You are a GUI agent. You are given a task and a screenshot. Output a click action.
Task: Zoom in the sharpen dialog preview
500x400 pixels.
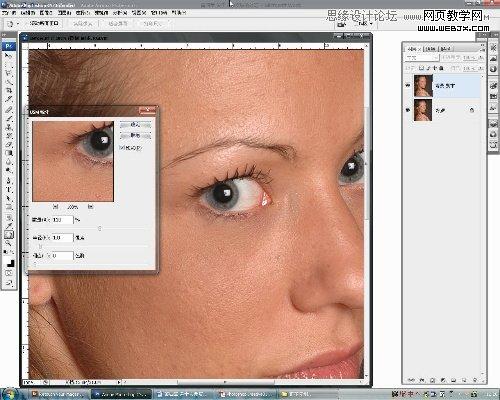[x=90, y=207]
